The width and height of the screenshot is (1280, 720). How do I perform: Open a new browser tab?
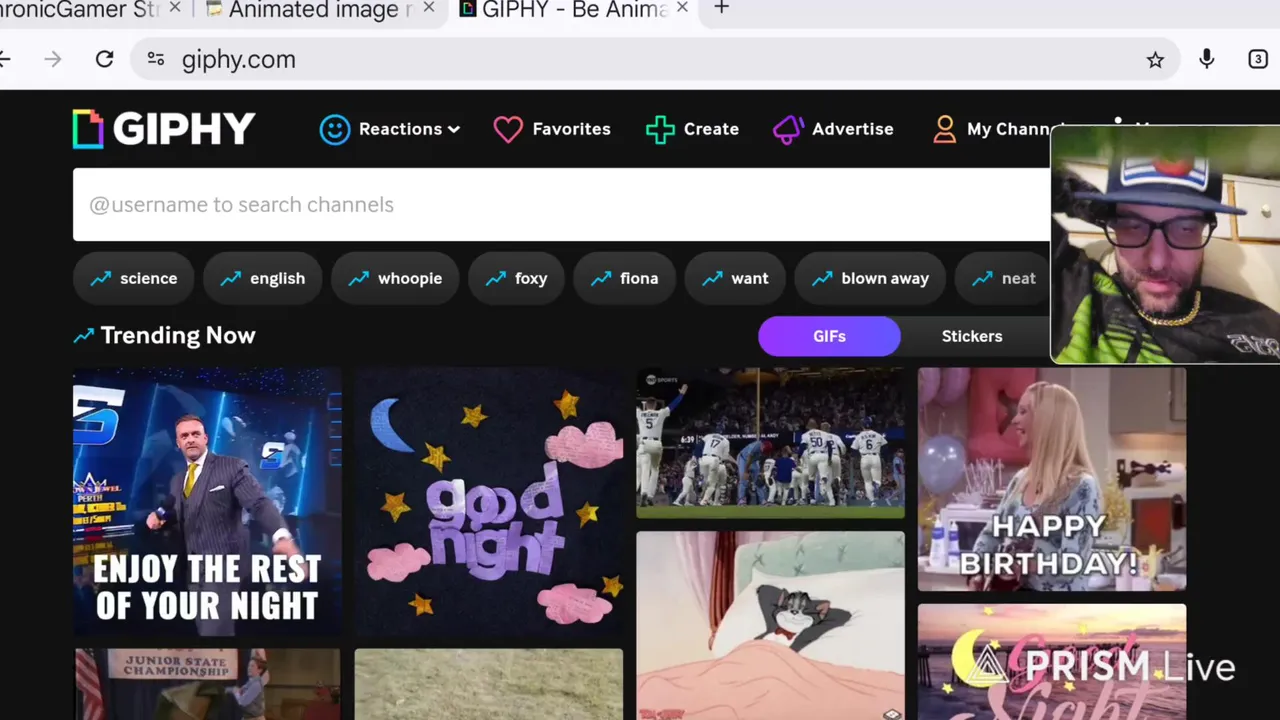pyautogui.click(x=721, y=8)
